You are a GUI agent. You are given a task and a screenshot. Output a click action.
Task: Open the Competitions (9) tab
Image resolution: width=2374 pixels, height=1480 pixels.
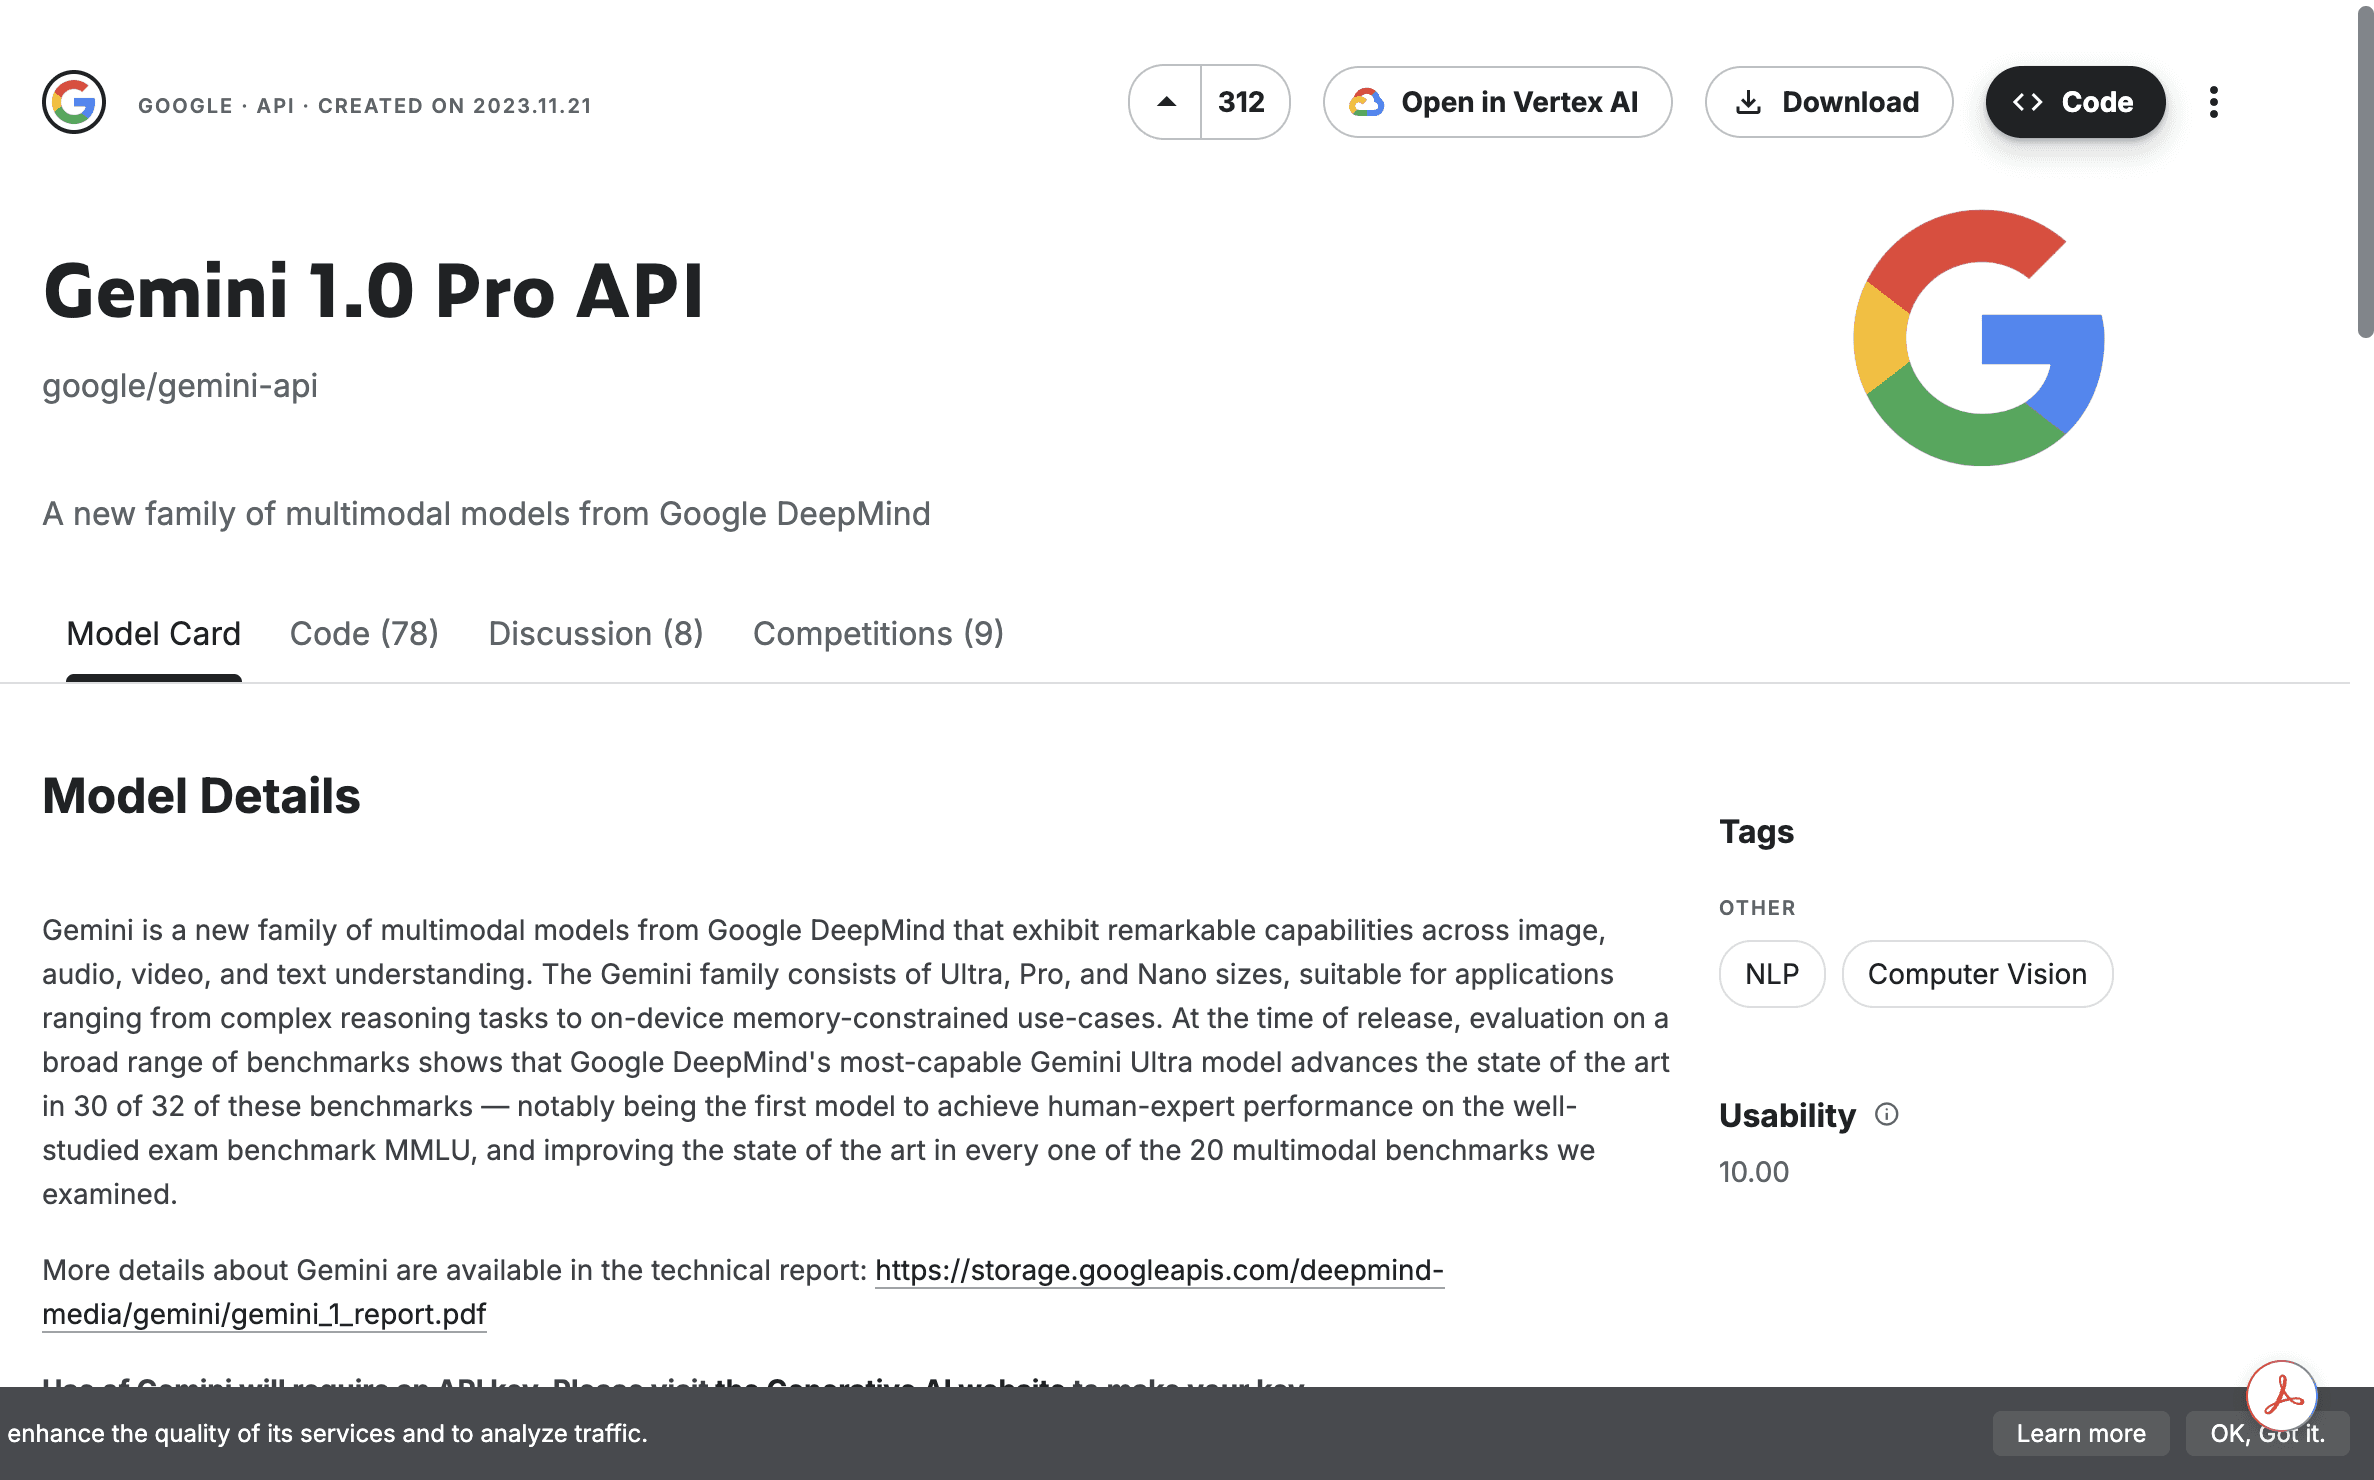[878, 633]
